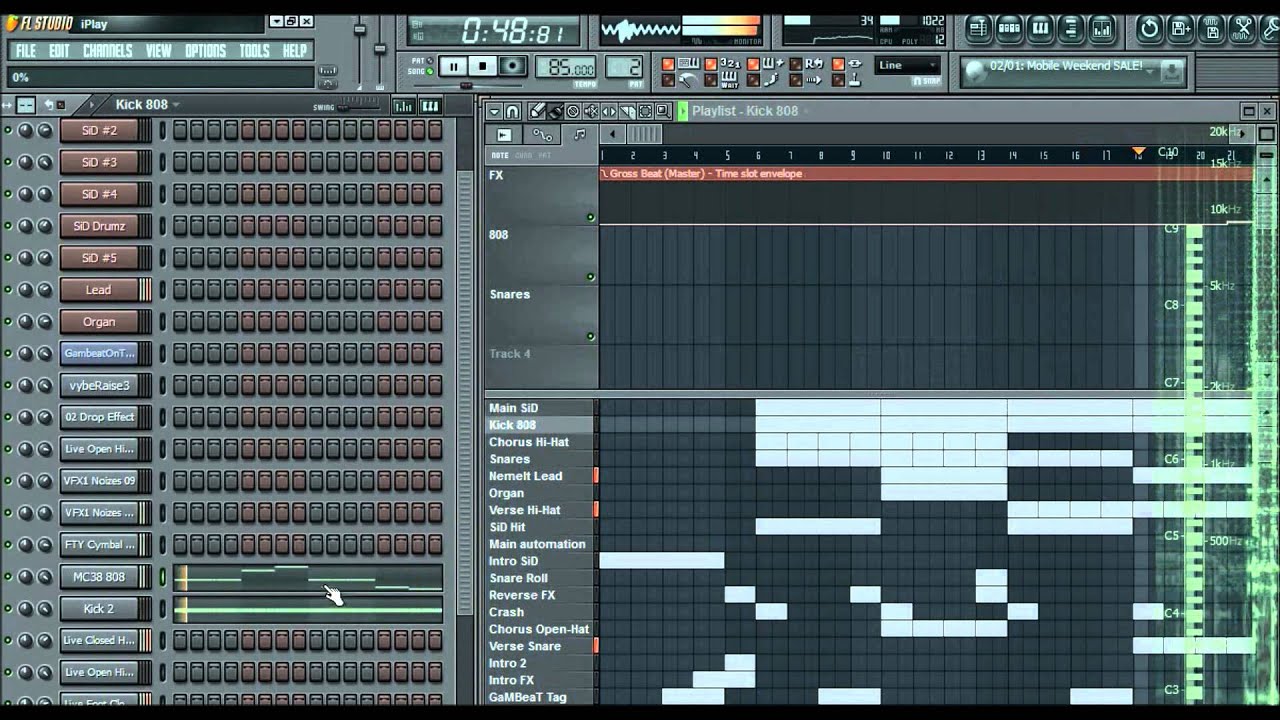Switch to automation clips focus tab icon
Viewport: 1280px width, 720px height.
542,135
